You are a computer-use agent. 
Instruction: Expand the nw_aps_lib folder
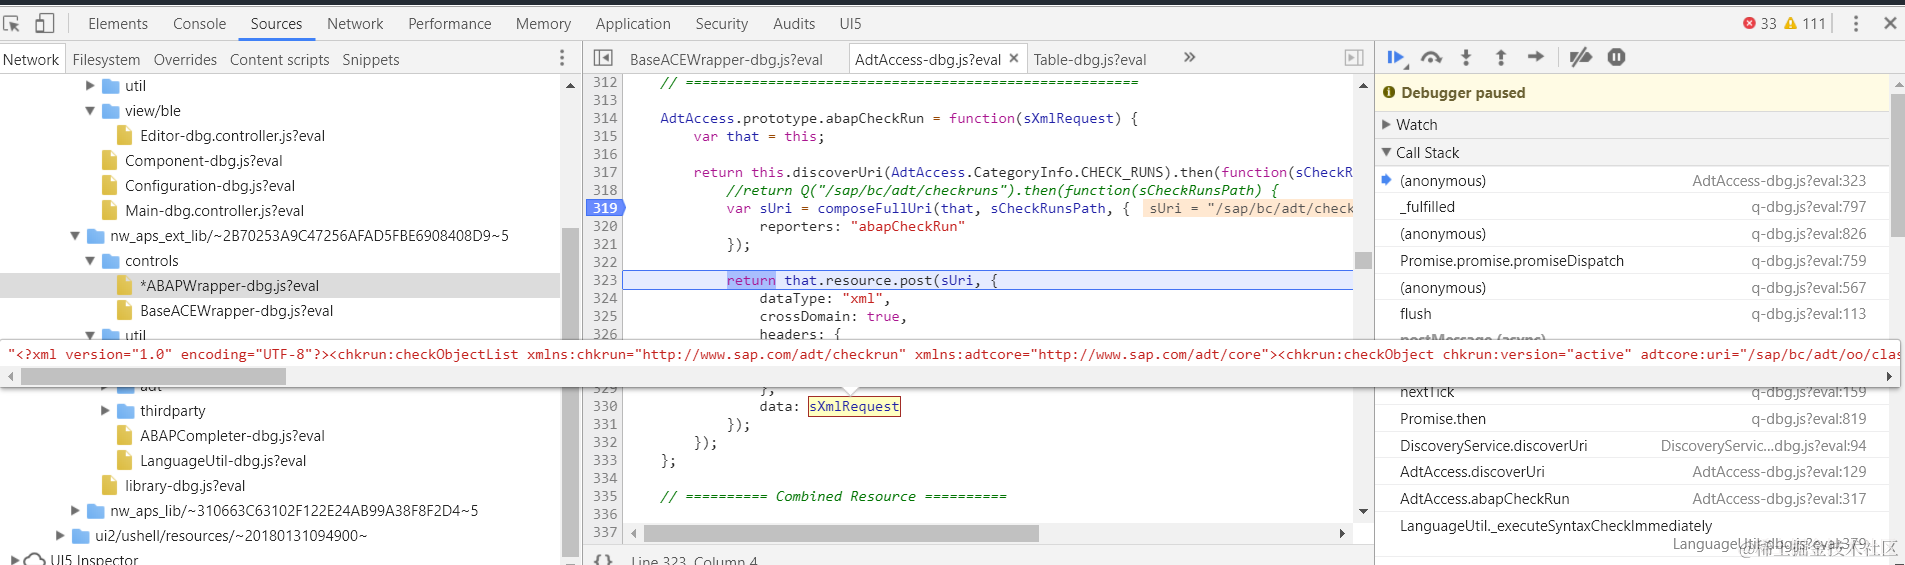pyautogui.click(x=75, y=511)
